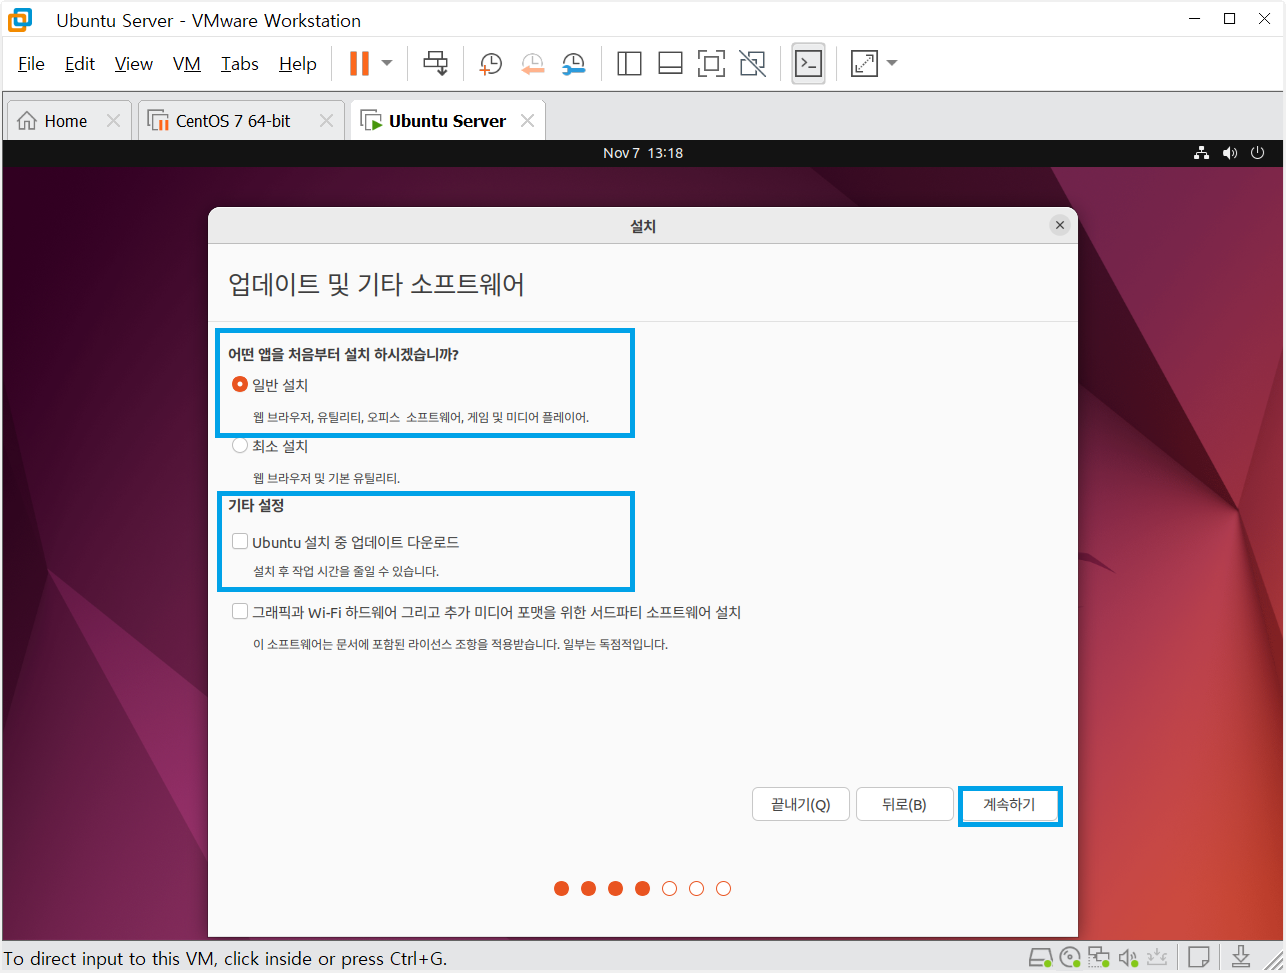Open the power options dropdown next to pause
The height and width of the screenshot is (973, 1286).
click(x=387, y=64)
